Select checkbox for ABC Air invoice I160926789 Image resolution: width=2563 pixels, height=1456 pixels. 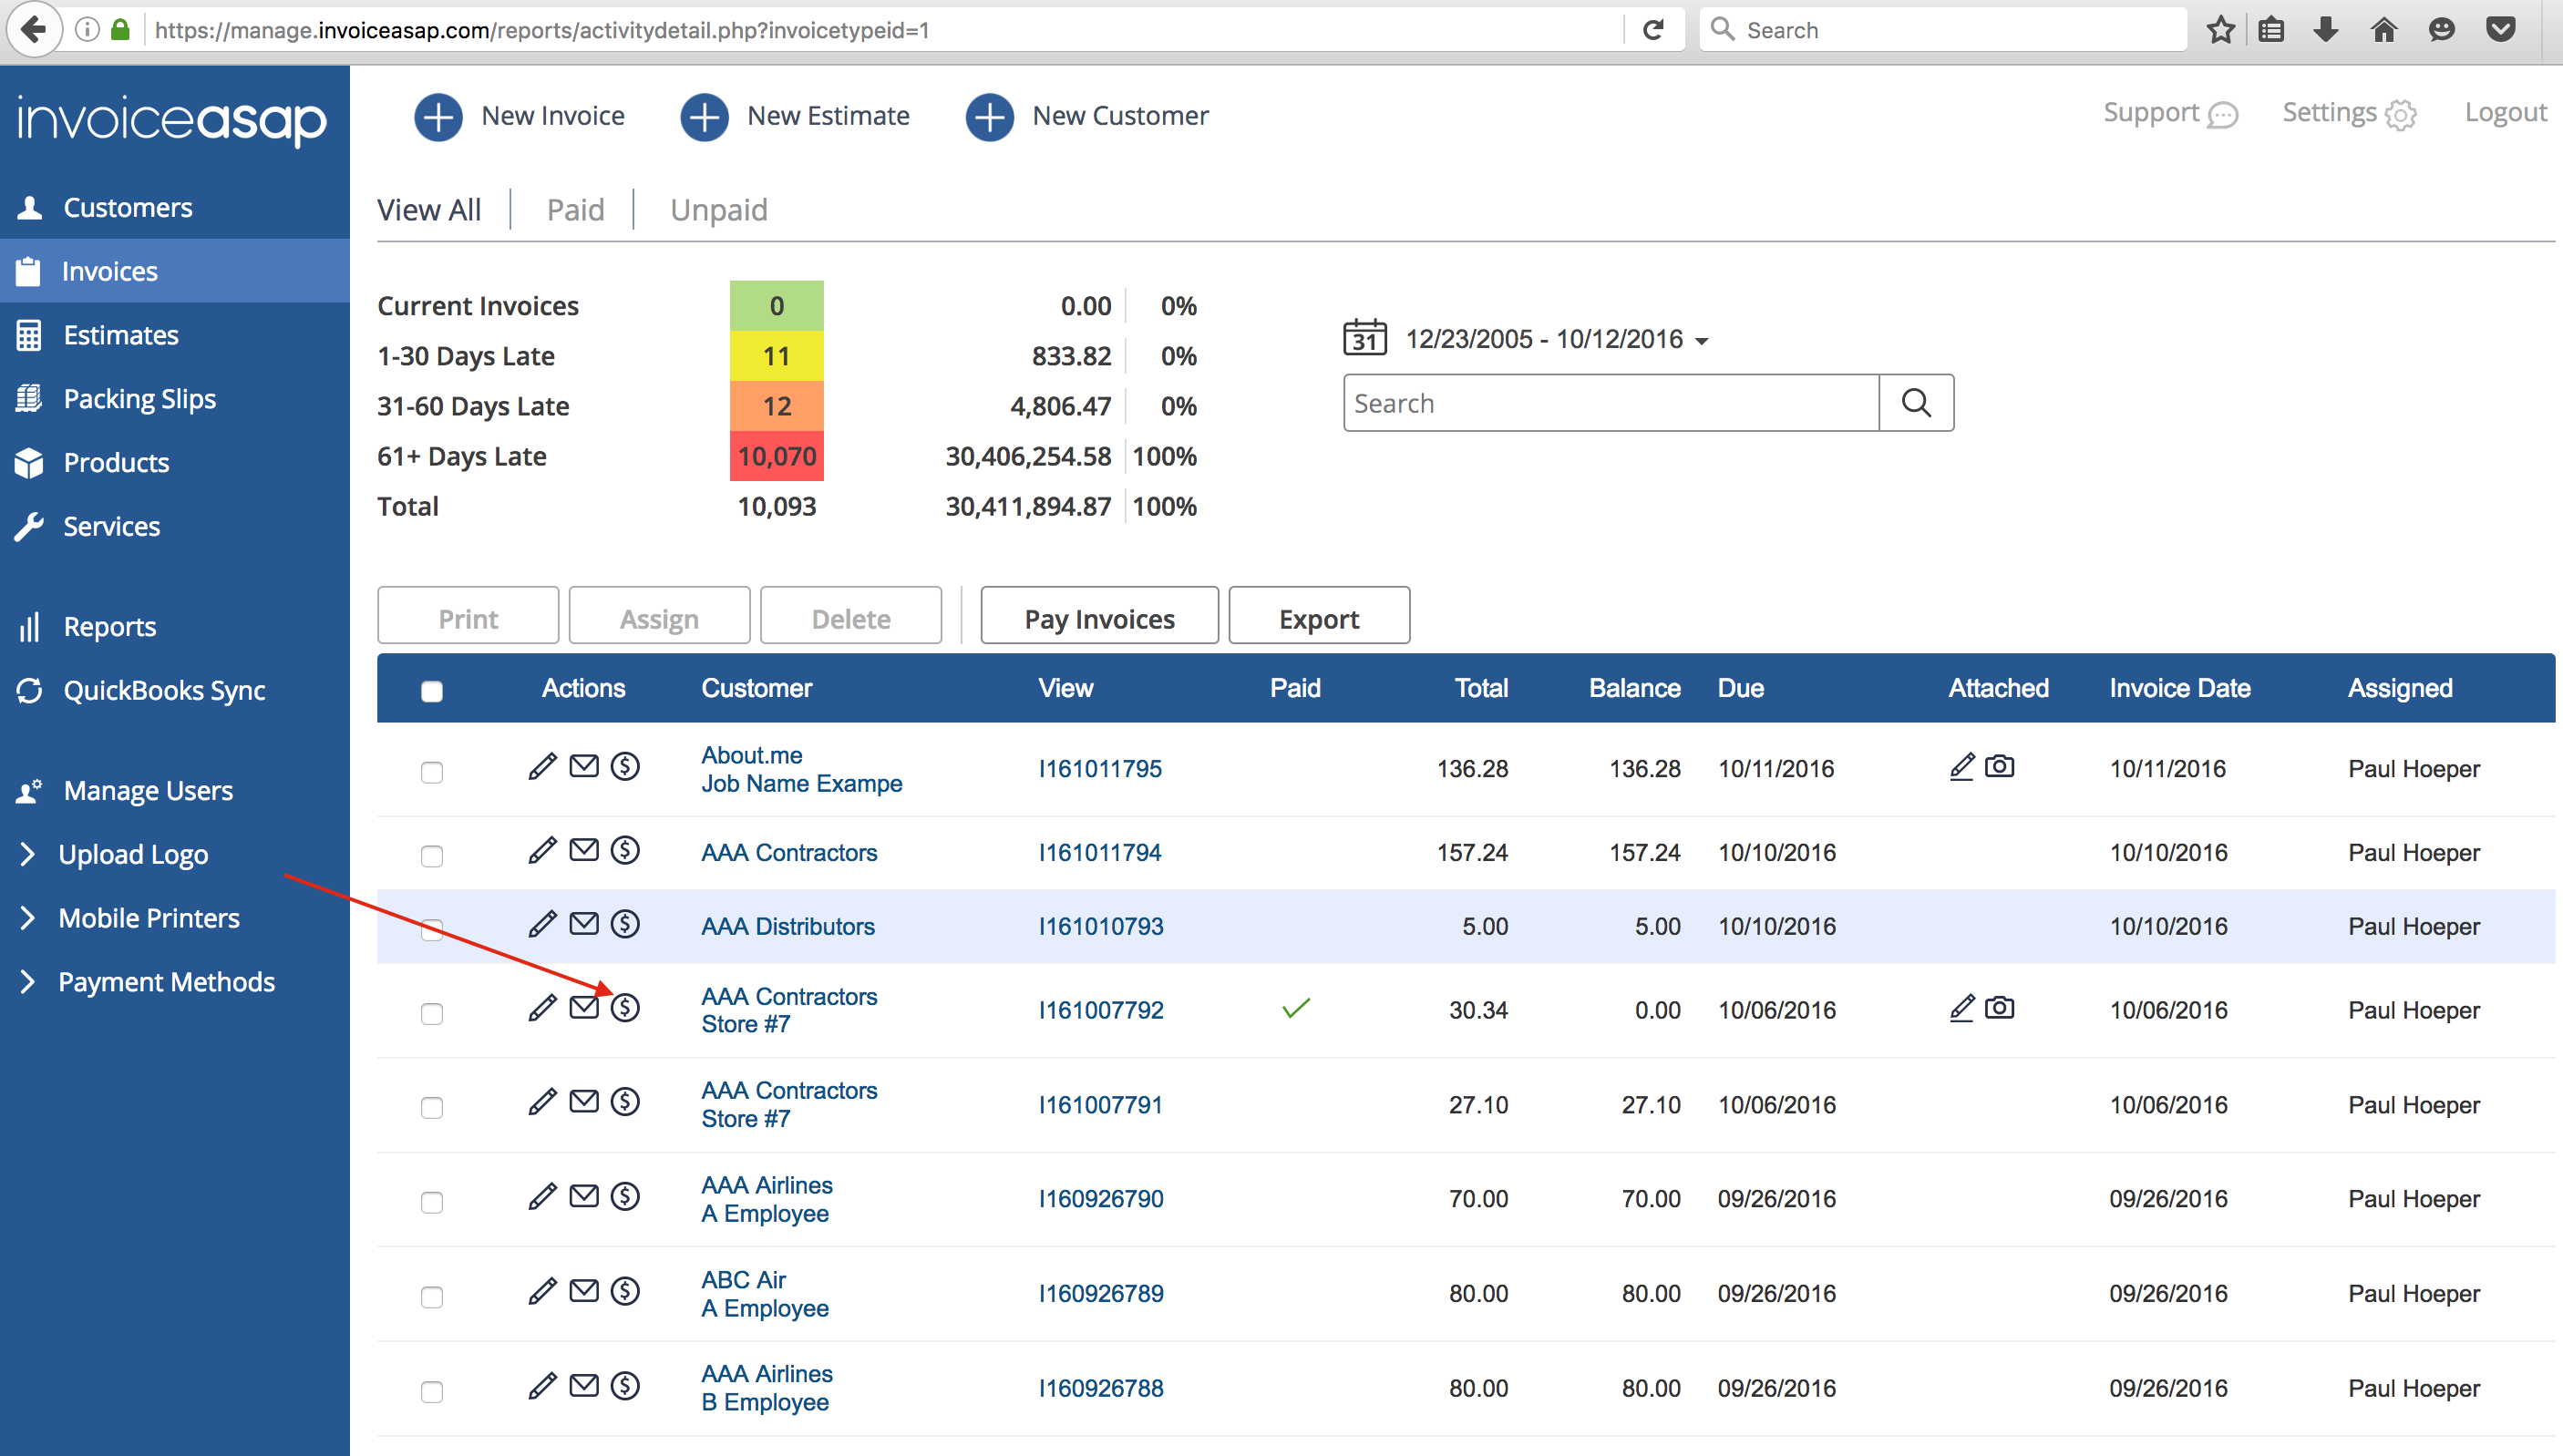(432, 1297)
